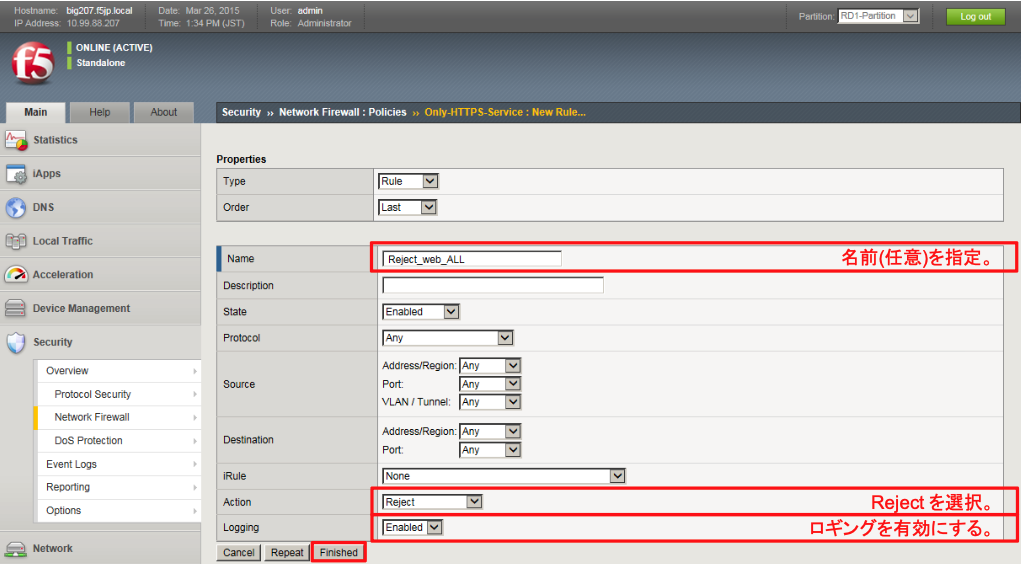This screenshot has width=1021, height=564.
Task: Open Source Address/Region dropdown
Action: (490, 366)
